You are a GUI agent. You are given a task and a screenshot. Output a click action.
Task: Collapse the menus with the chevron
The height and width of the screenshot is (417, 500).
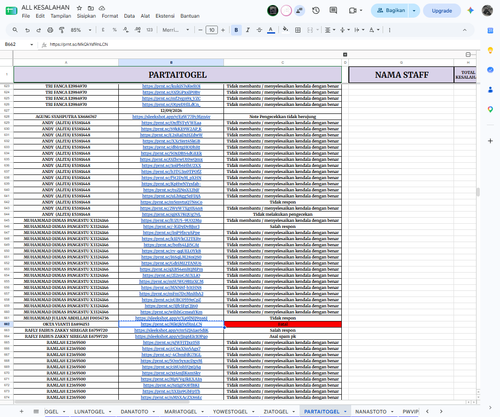click(x=465, y=30)
